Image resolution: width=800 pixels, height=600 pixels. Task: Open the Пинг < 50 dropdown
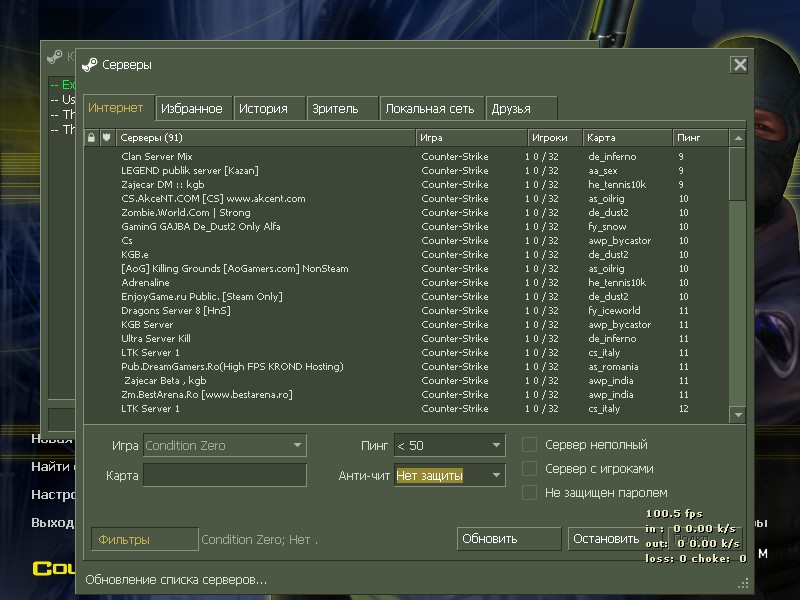click(449, 445)
